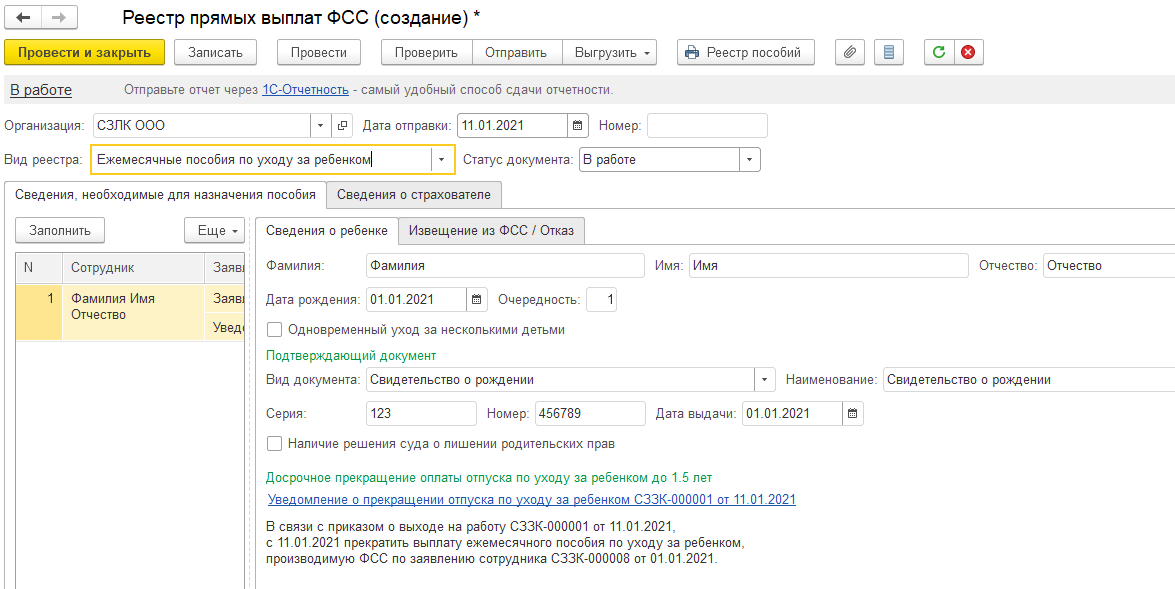The image size is (1175, 589).
Task: Follow the 1С-Отчетность link
Action: coord(305,90)
